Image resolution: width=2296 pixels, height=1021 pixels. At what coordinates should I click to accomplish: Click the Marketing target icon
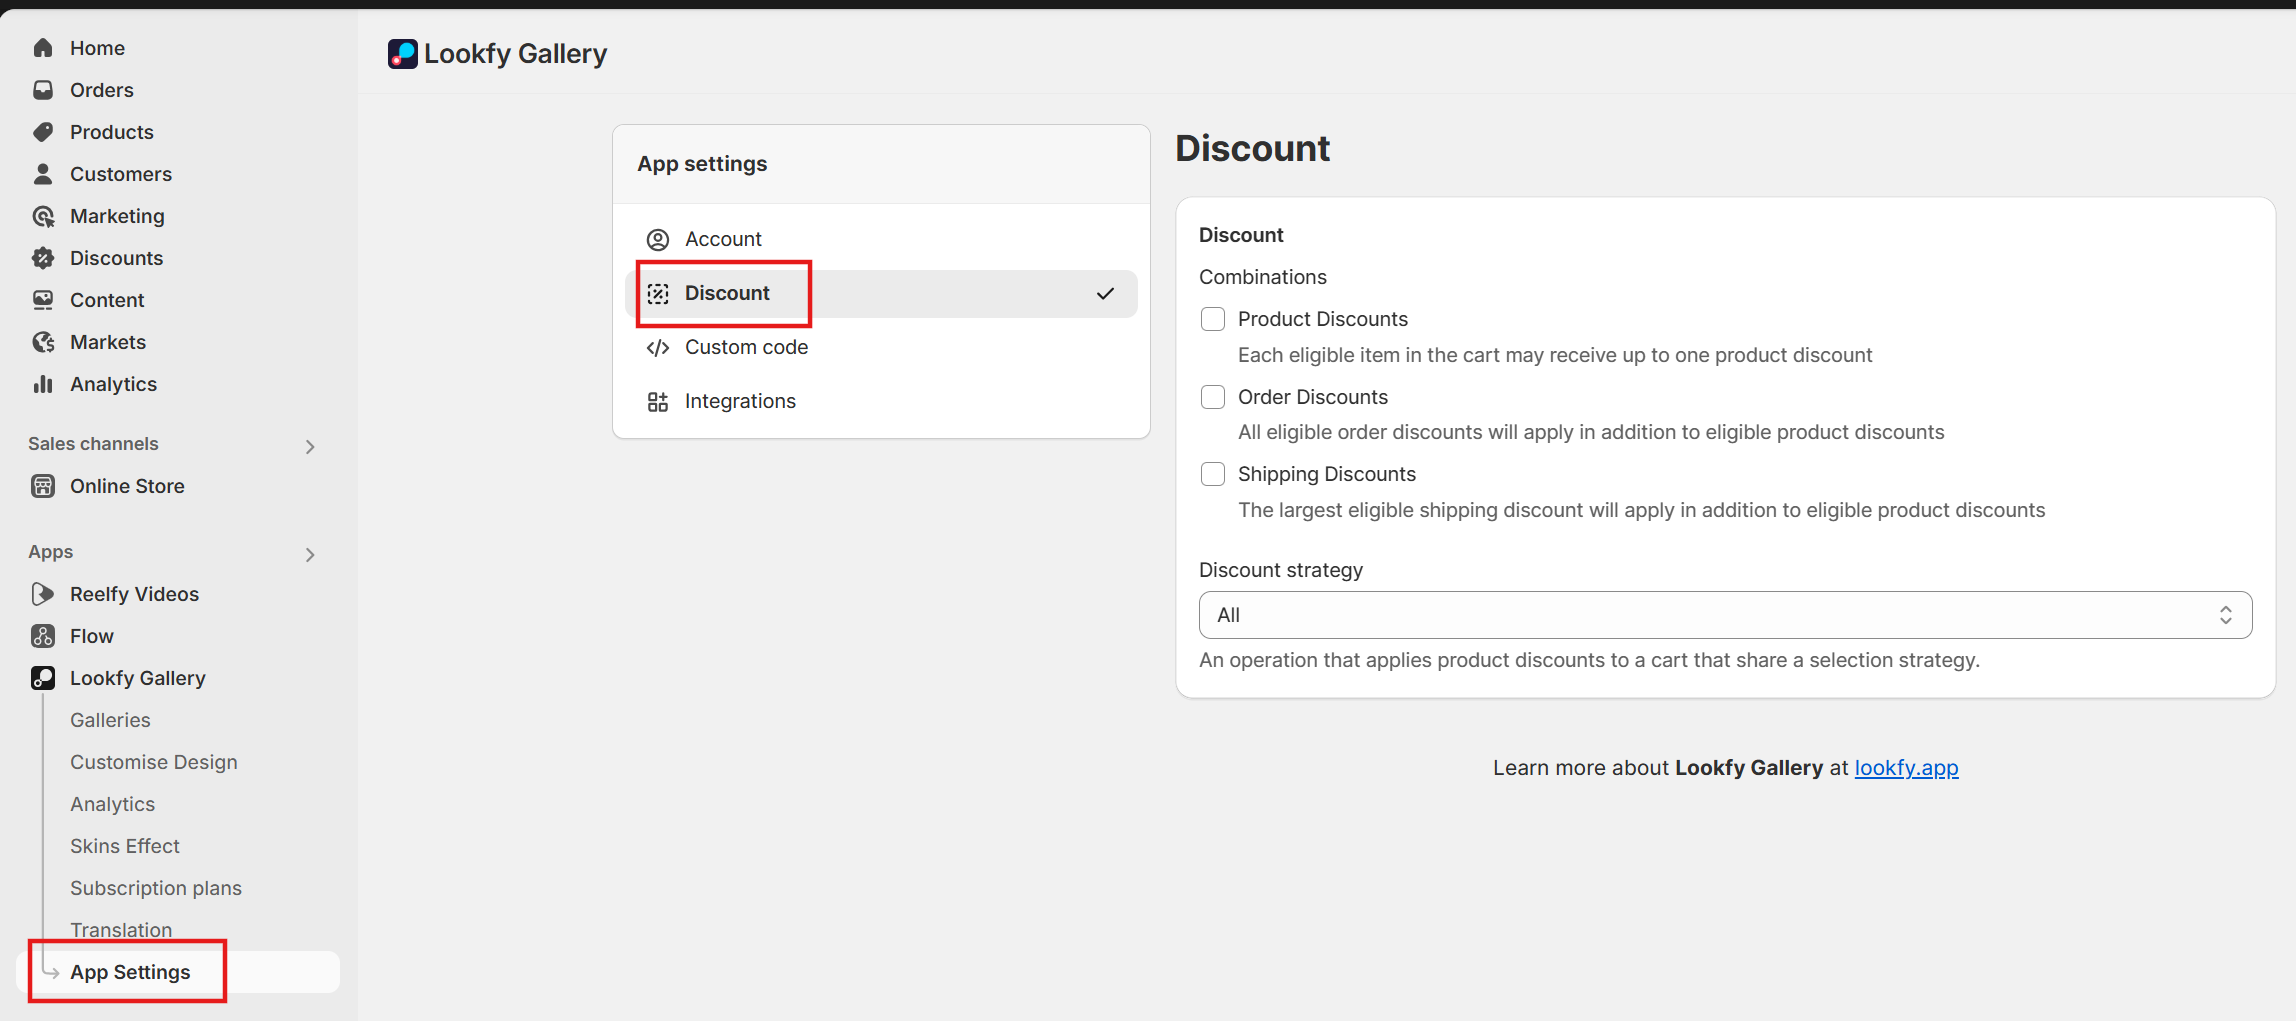[x=43, y=216]
